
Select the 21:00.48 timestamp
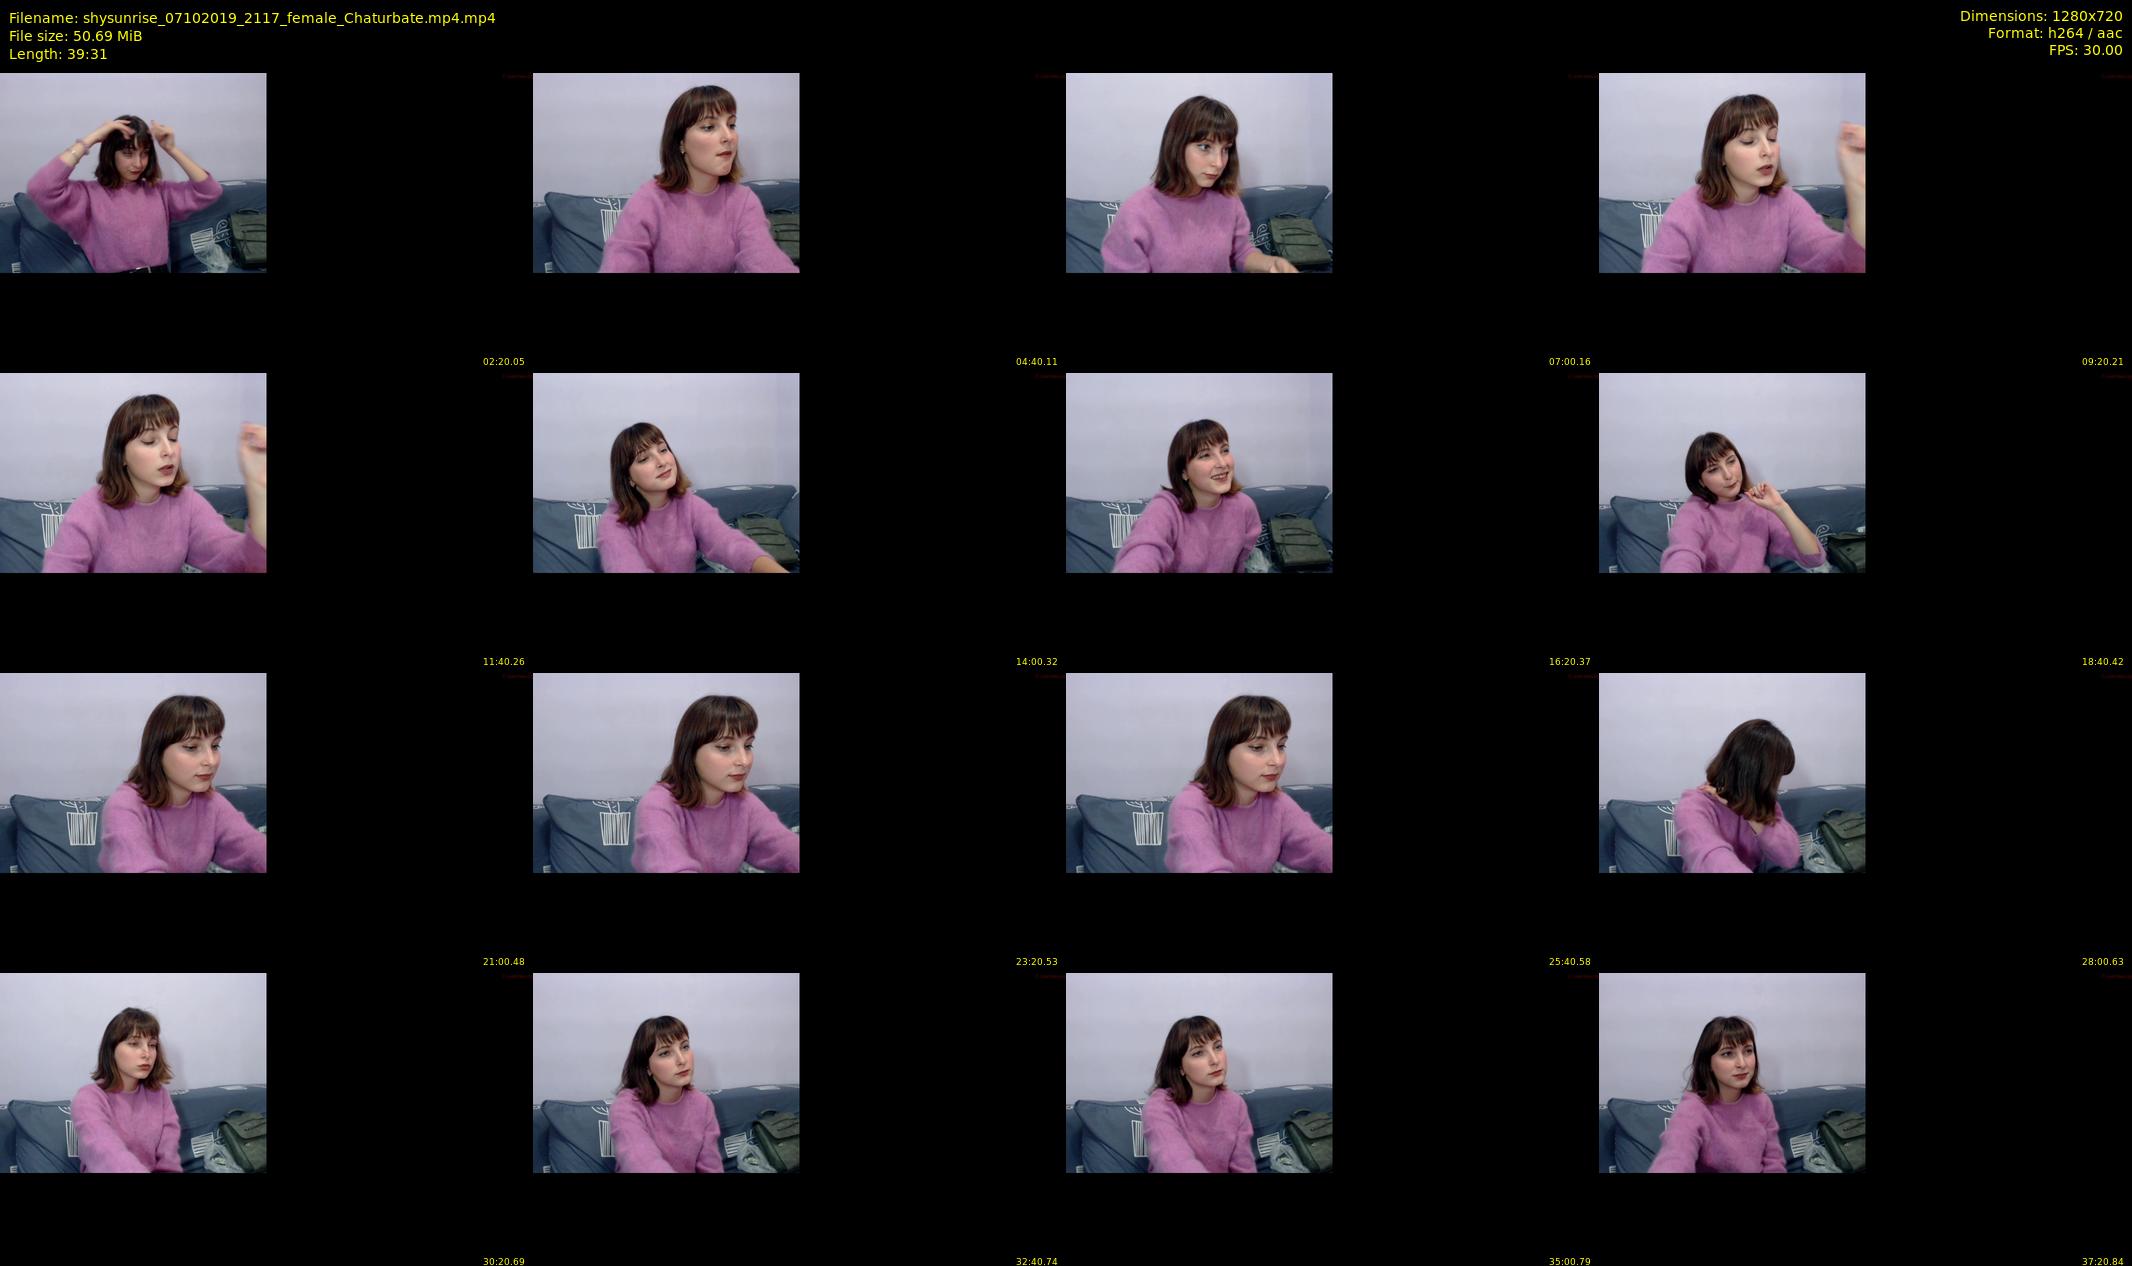click(x=503, y=962)
